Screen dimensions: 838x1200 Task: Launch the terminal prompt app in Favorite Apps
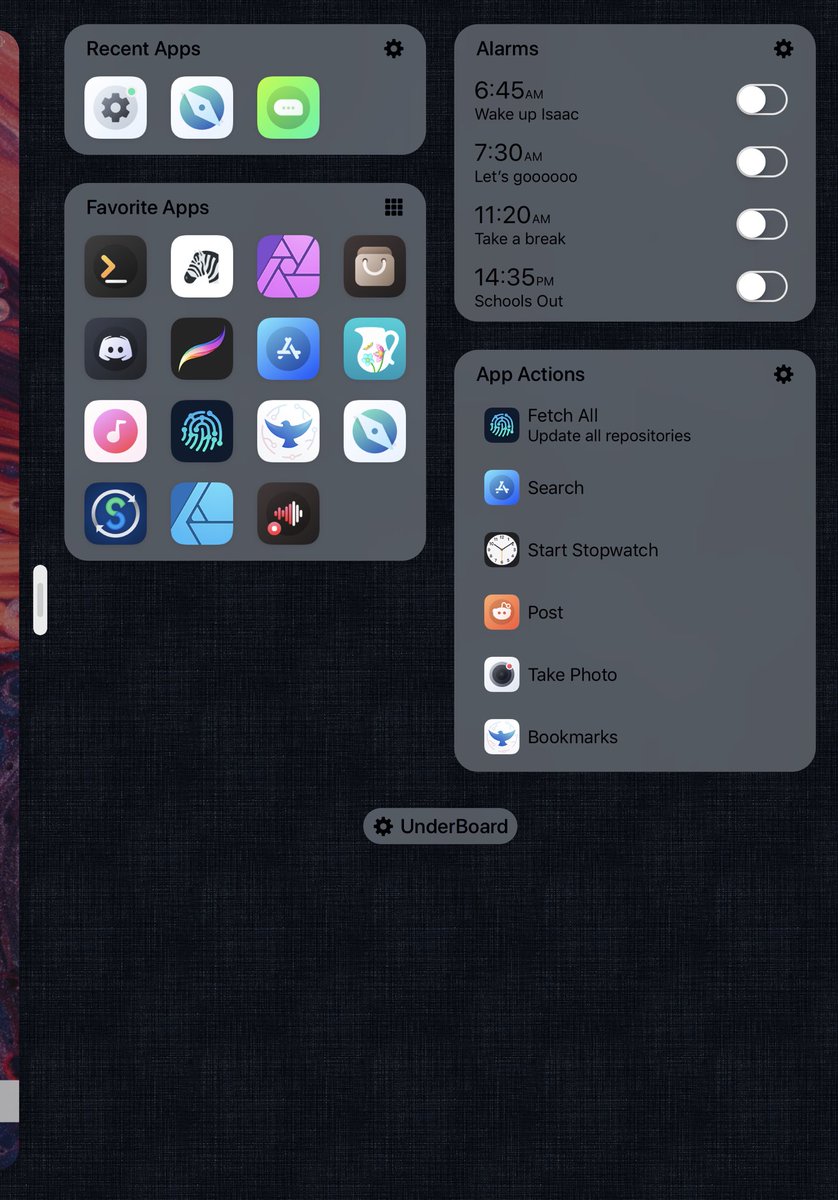click(116, 267)
